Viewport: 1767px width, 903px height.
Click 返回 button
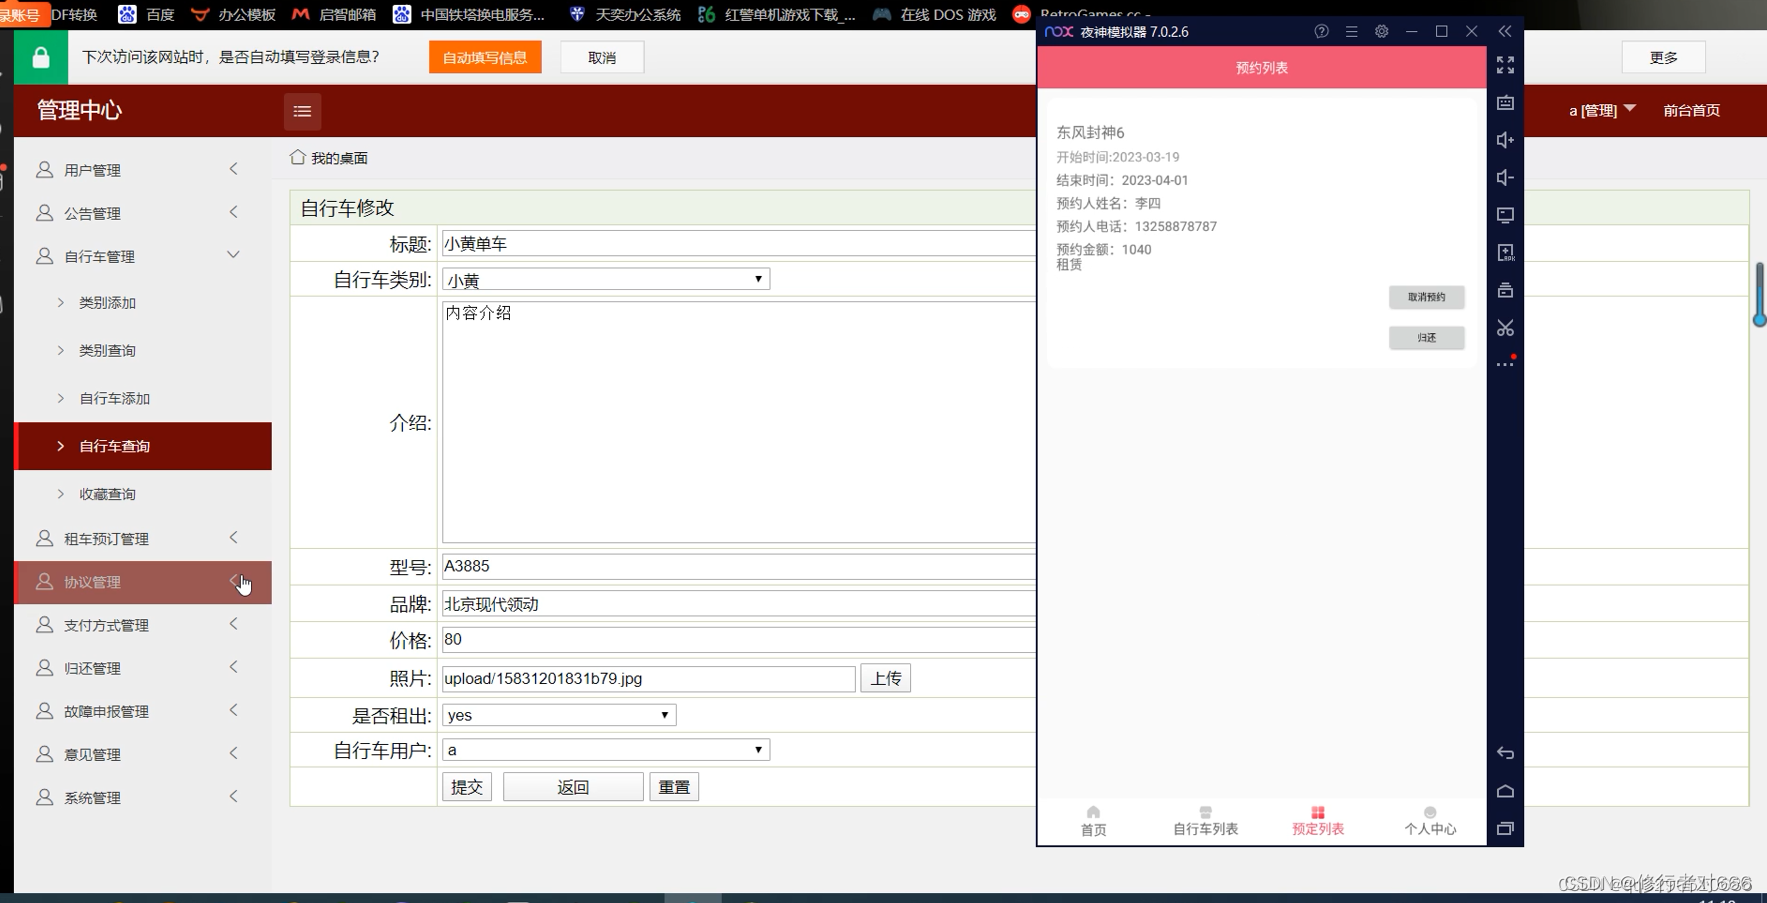(x=573, y=787)
